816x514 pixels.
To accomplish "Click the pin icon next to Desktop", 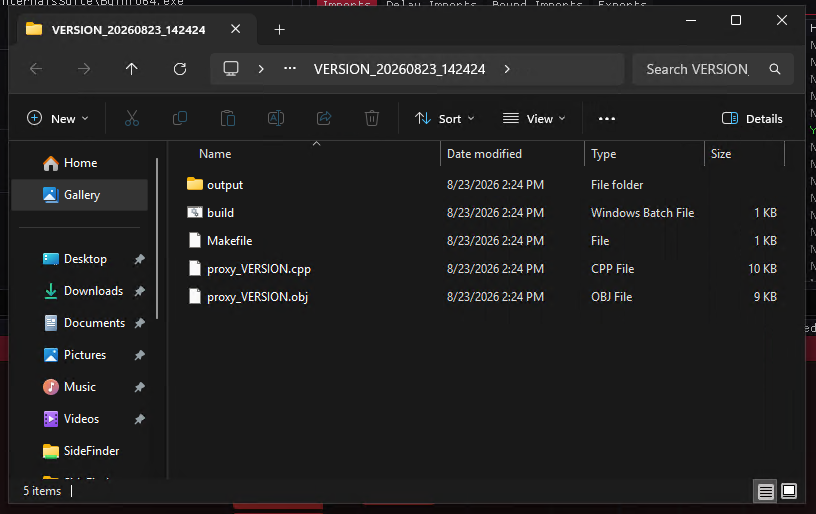I will 139,259.
